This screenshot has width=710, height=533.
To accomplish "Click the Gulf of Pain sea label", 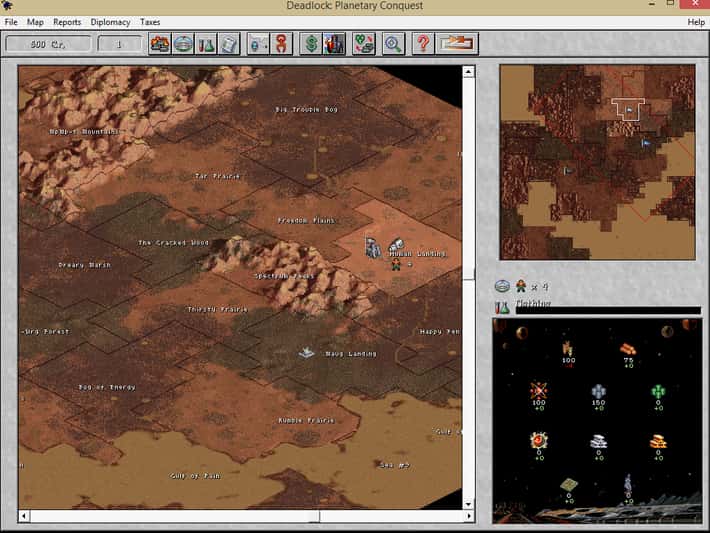I will 196,476.
